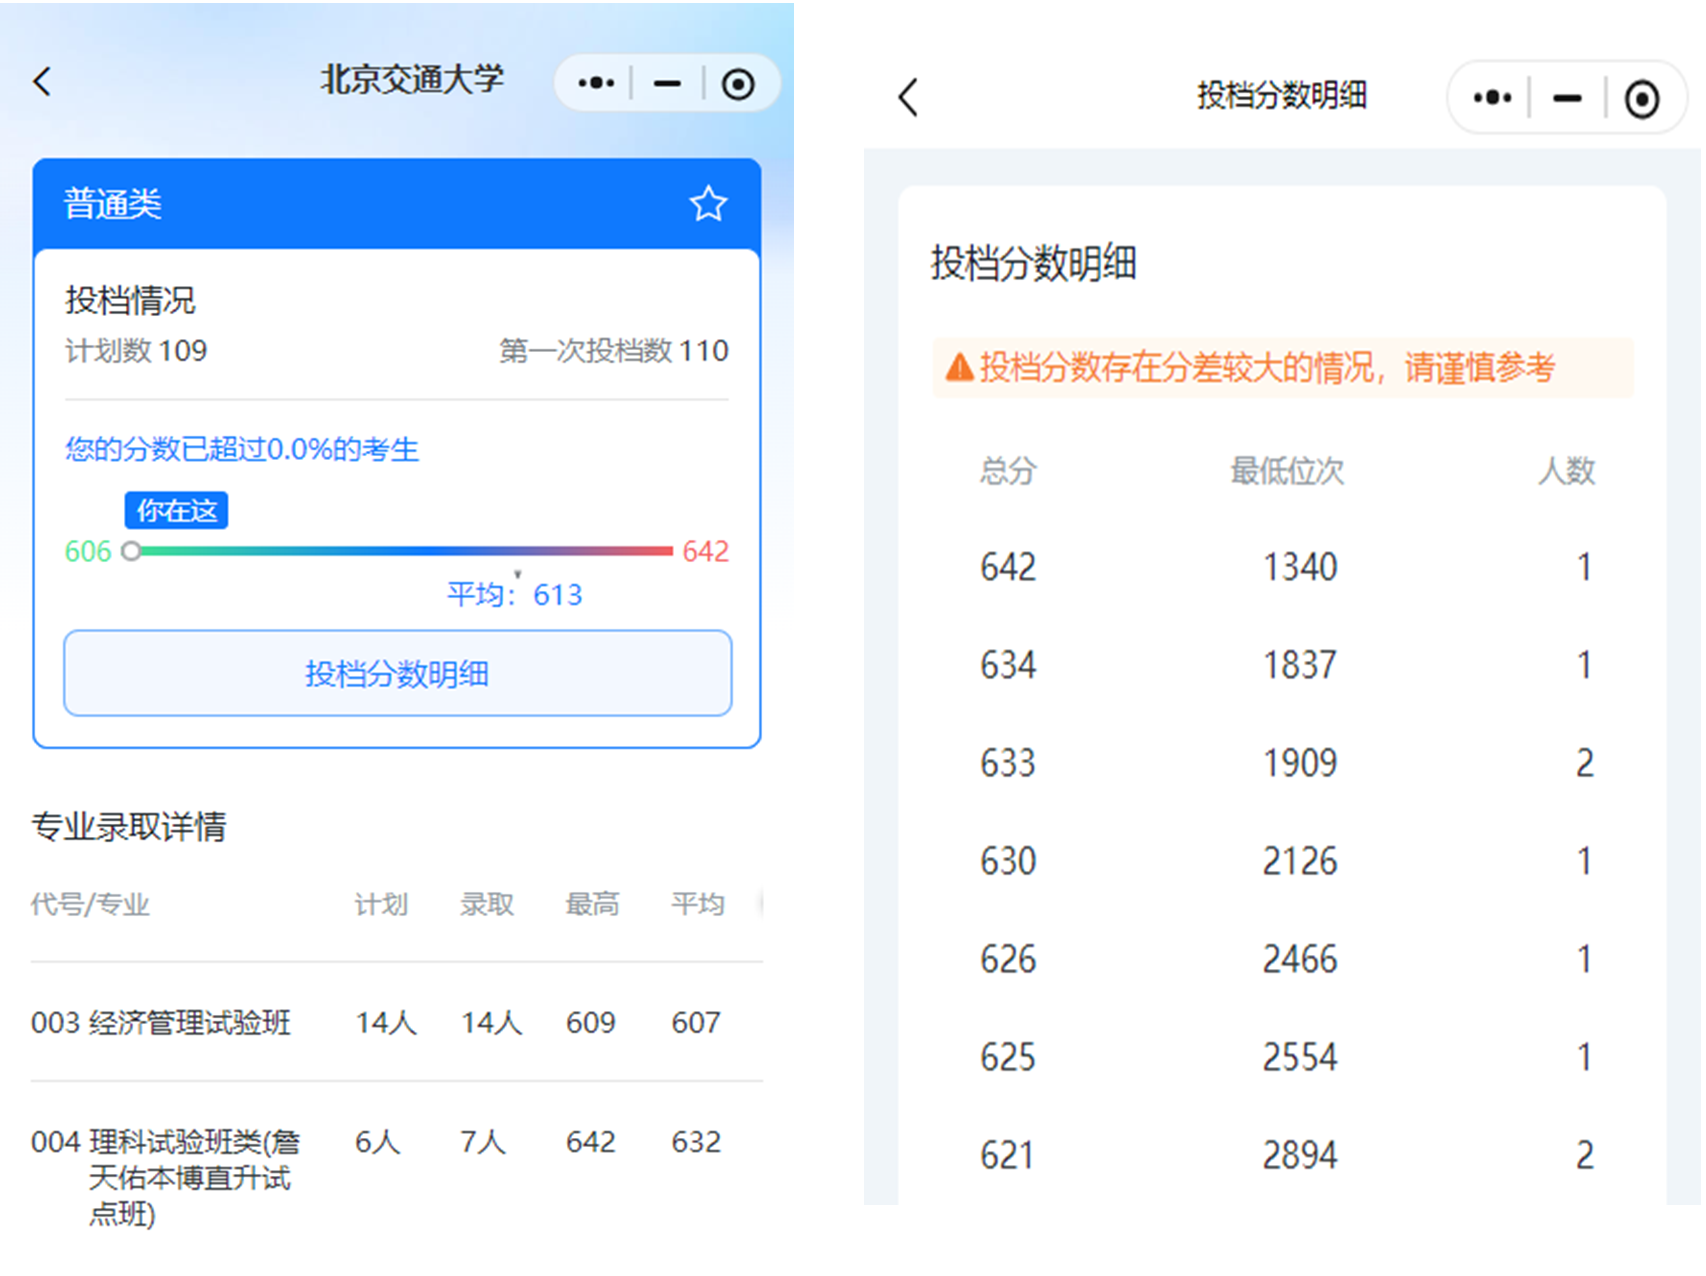Minimize the 北京交通大学 mini program
The height and width of the screenshot is (1276, 1706).
click(x=667, y=84)
